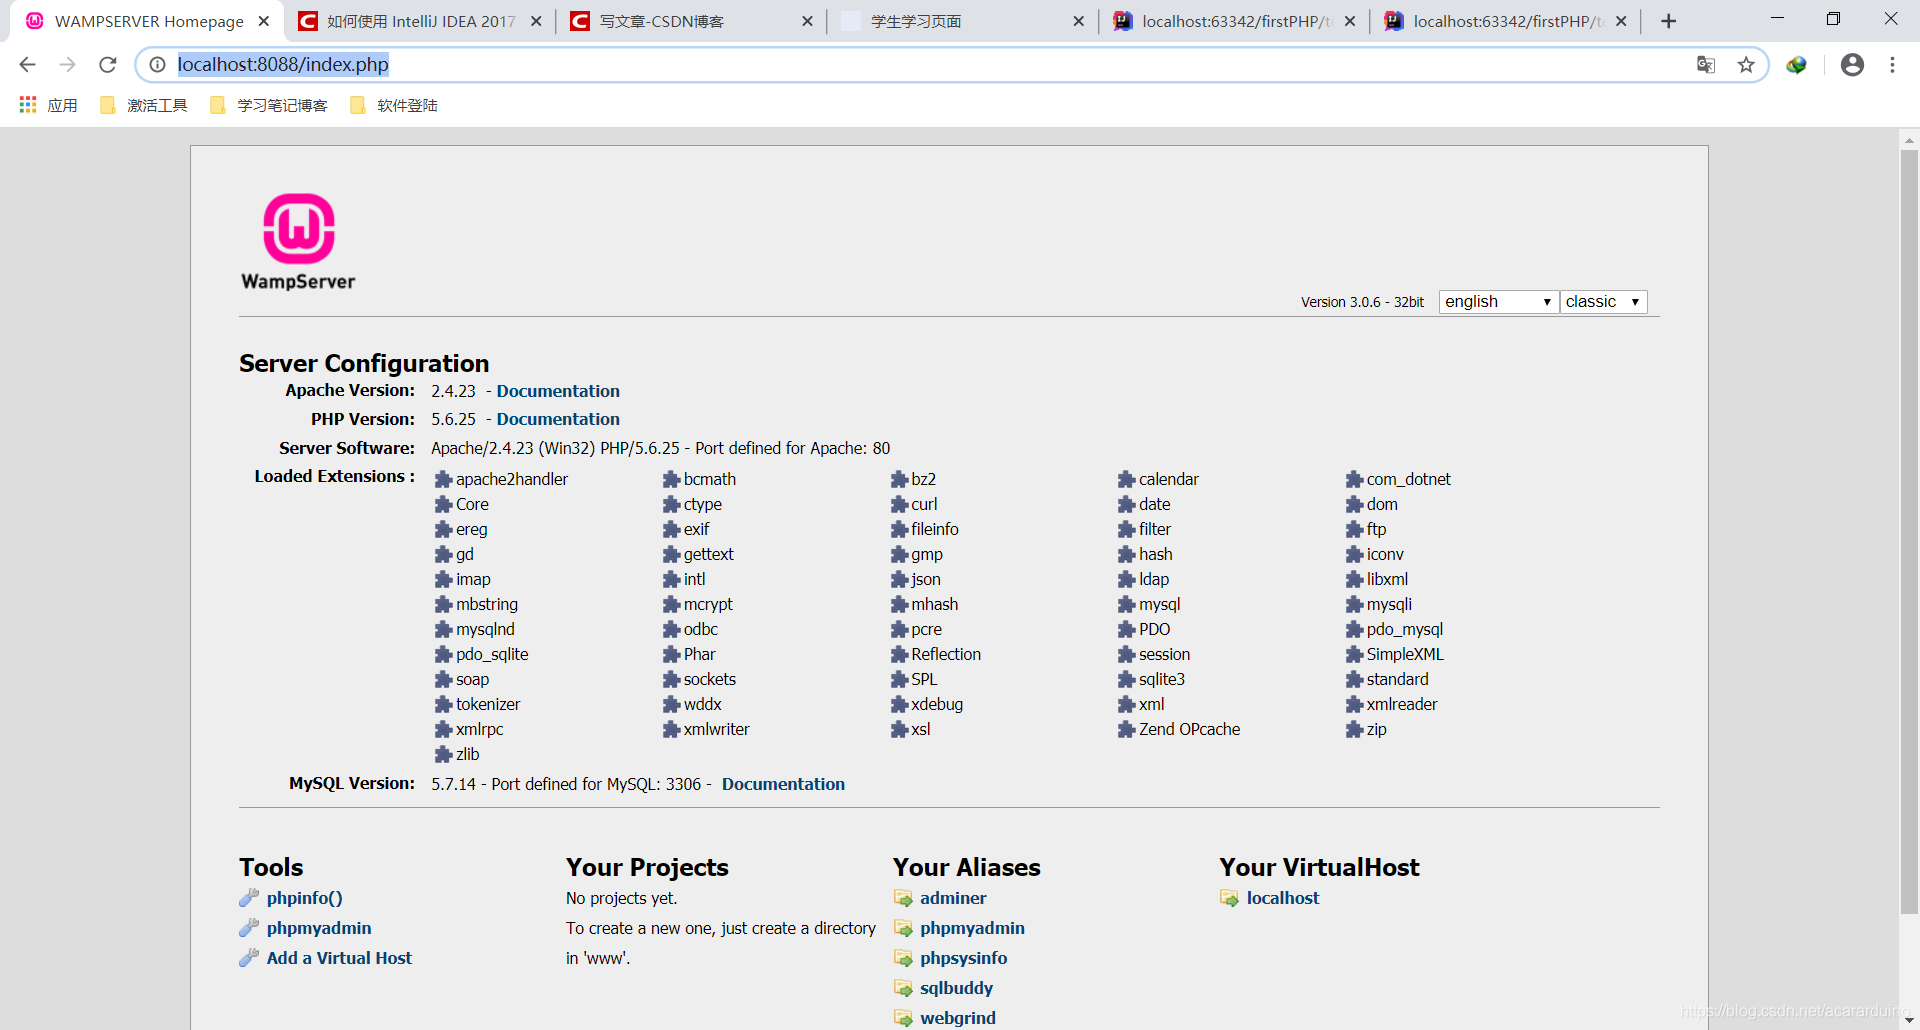The width and height of the screenshot is (1920, 1030).
Task: Click the colorful extension icon in toolbar
Action: coord(1797,64)
